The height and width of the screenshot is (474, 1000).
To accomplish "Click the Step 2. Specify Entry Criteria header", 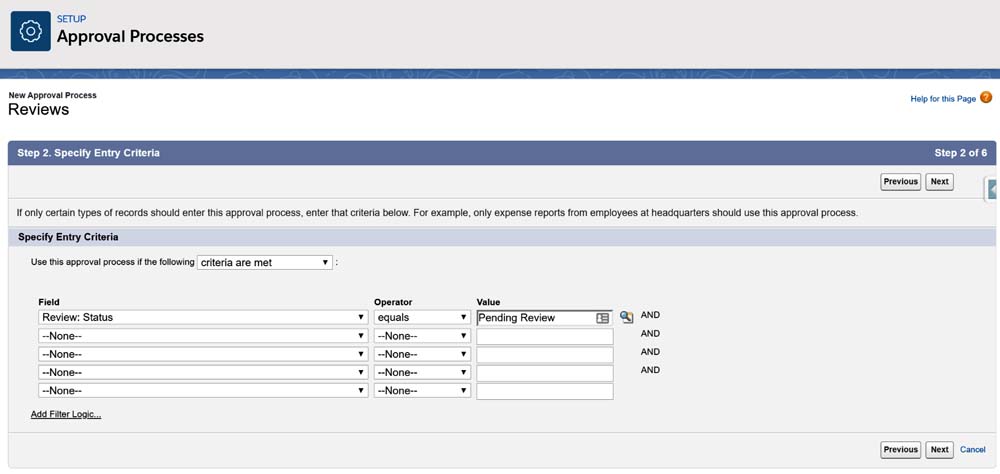I will (x=89, y=153).
